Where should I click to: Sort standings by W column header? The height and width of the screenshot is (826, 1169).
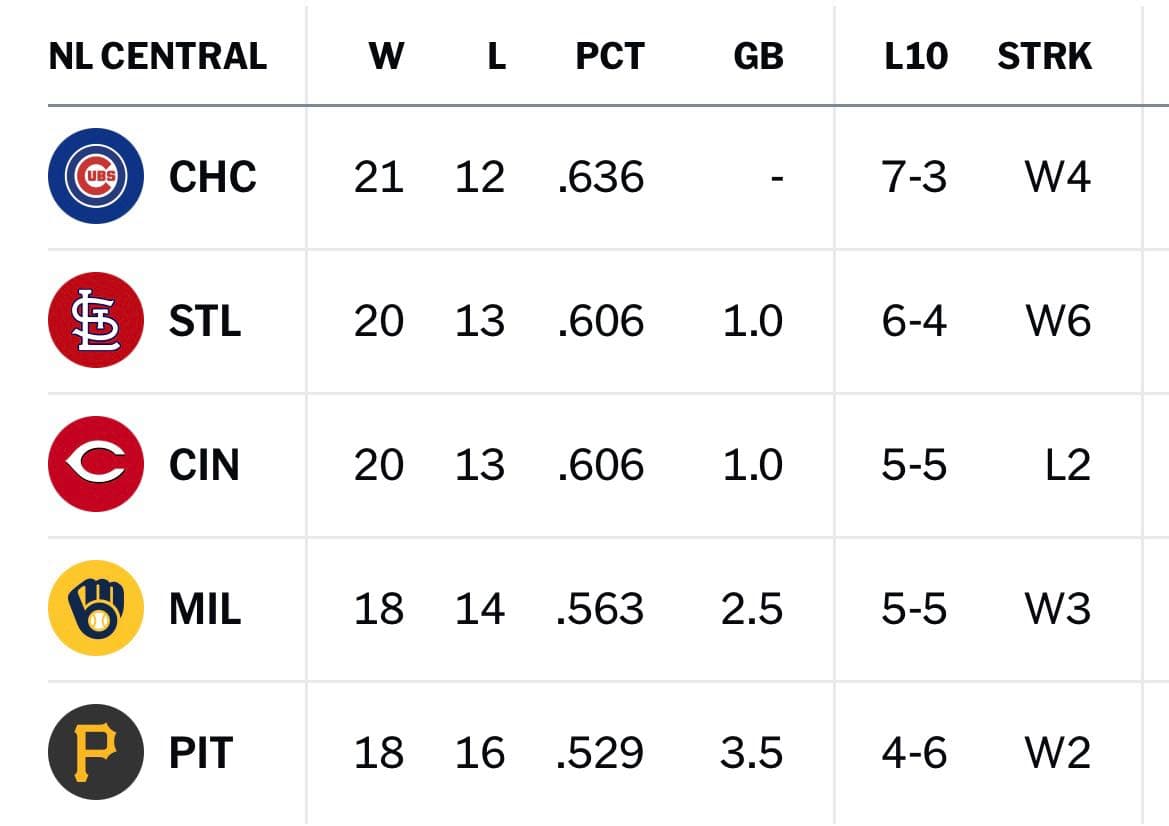(386, 56)
